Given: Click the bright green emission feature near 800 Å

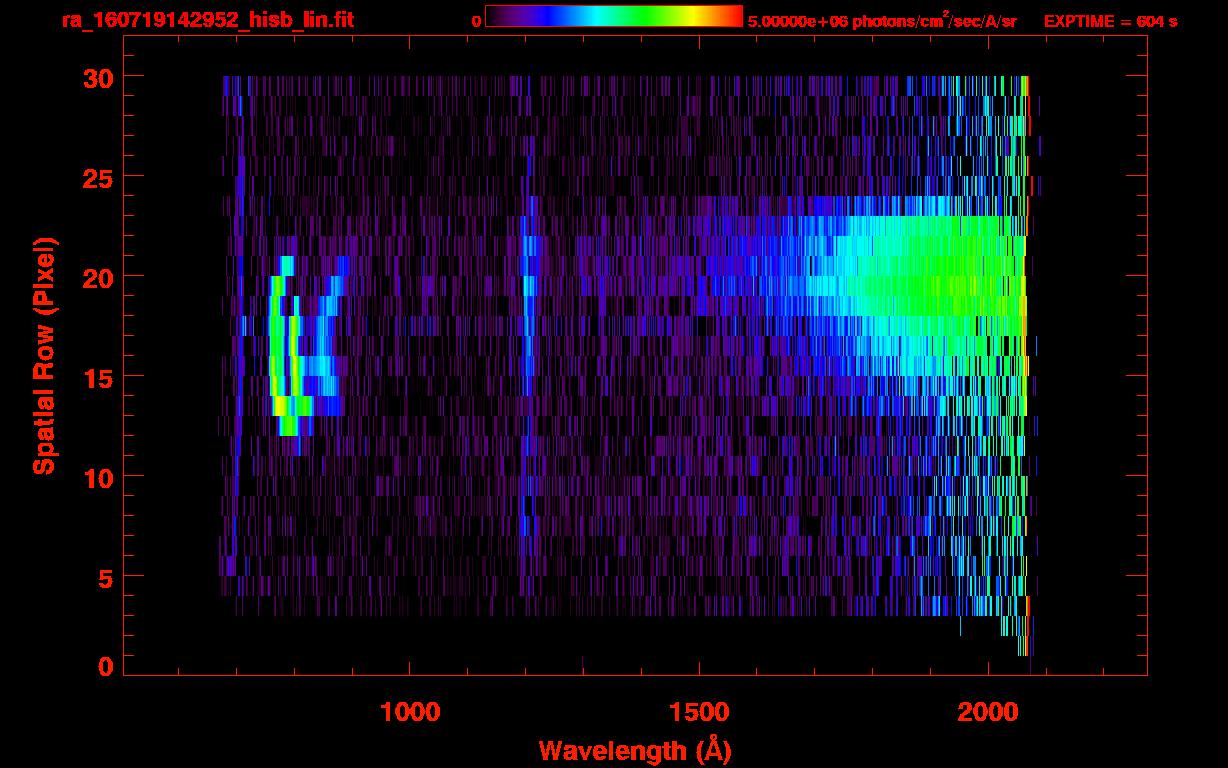Looking at the screenshot, I should 287,346.
